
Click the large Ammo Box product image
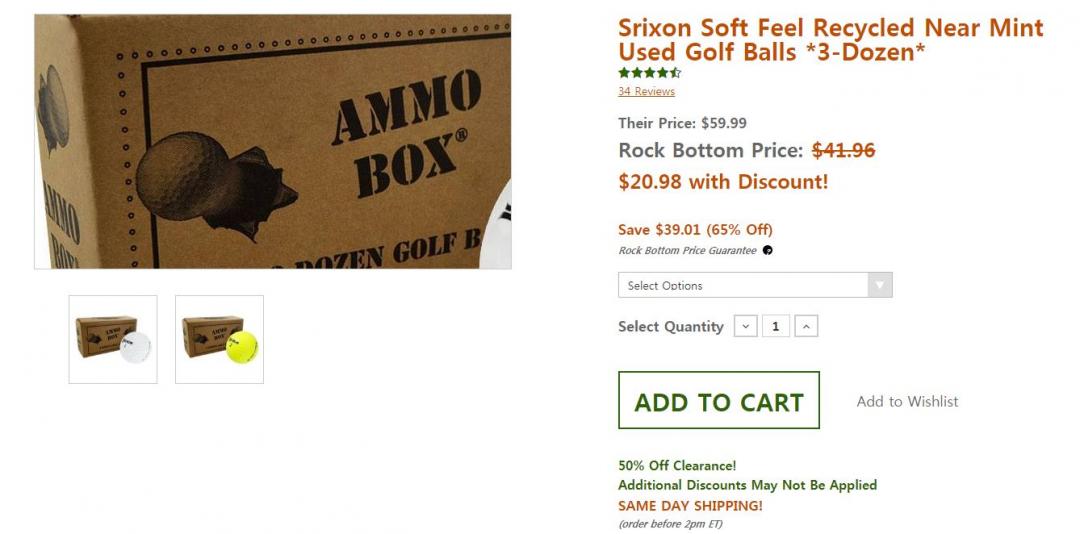pyautogui.click(x=273, y=142)
